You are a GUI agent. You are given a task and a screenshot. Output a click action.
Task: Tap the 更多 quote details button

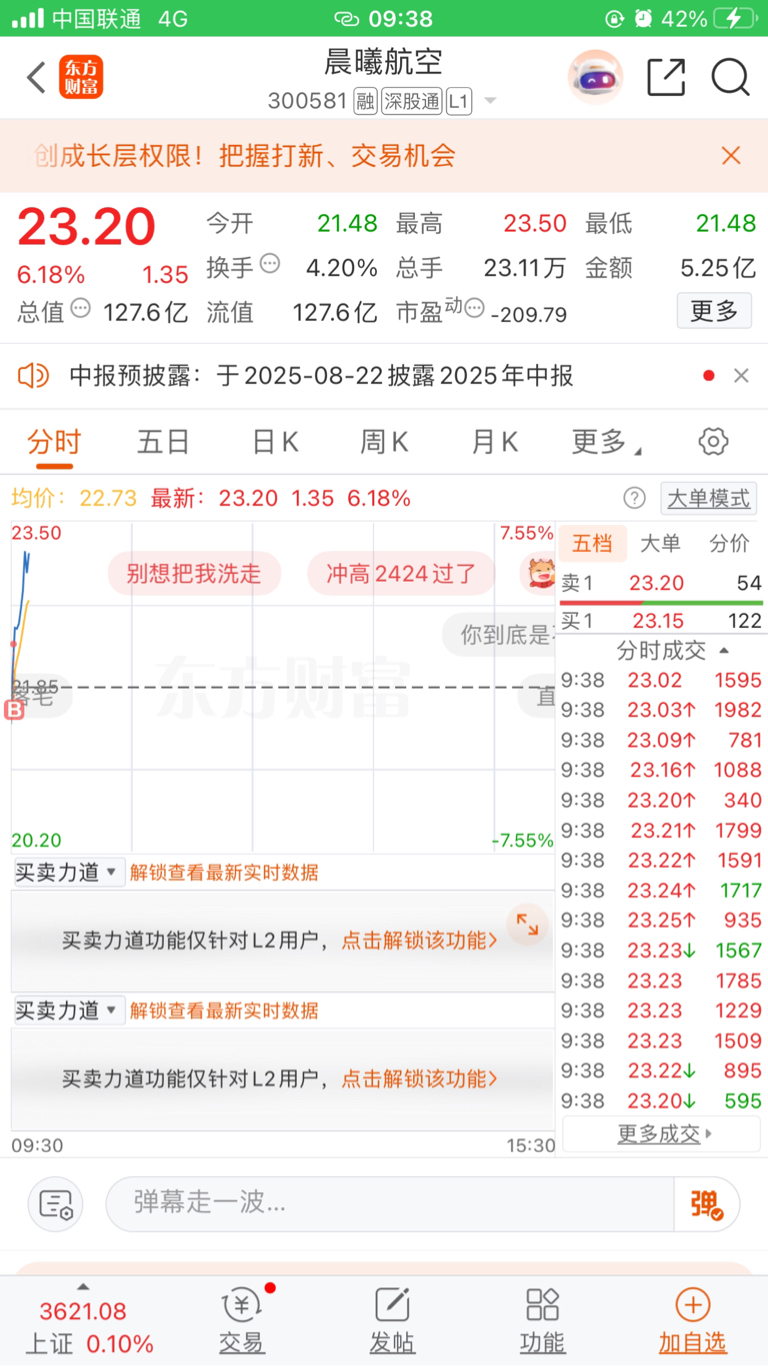714,311
